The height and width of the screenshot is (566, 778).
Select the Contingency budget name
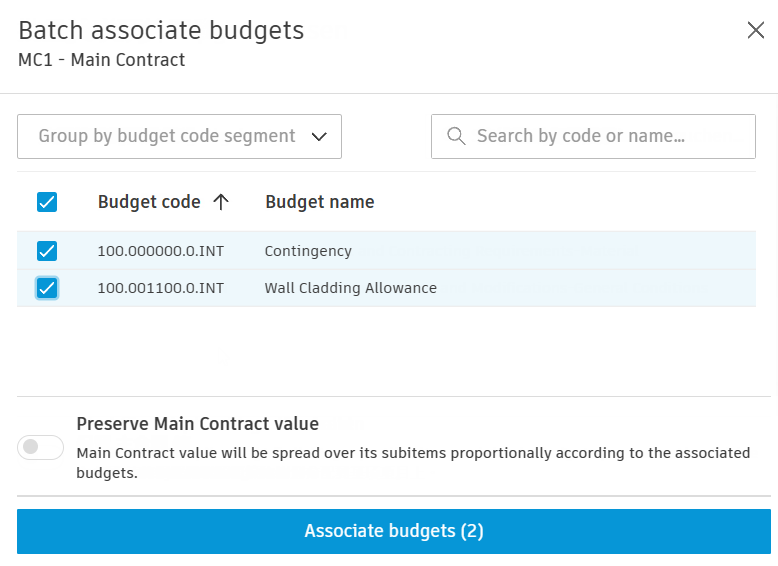pos(308,251)
